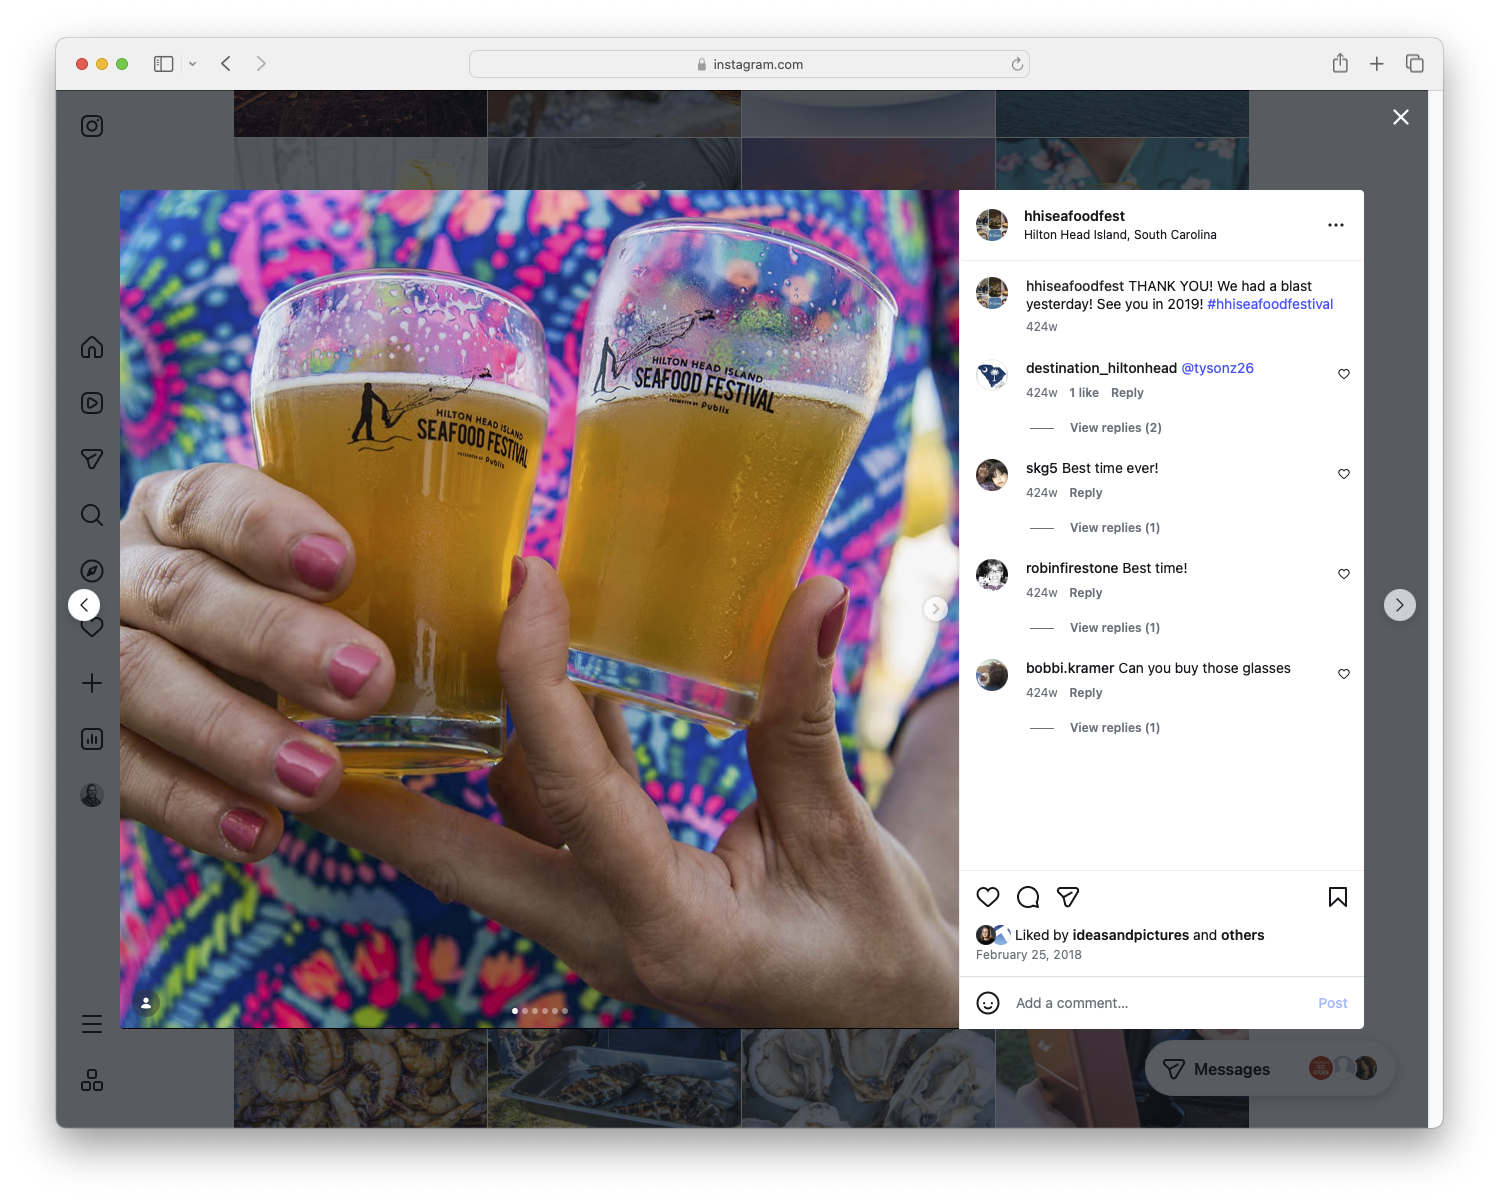Open Hilton Head Island location link
Screen dimensions: 1499x1202
(1120, 235)
